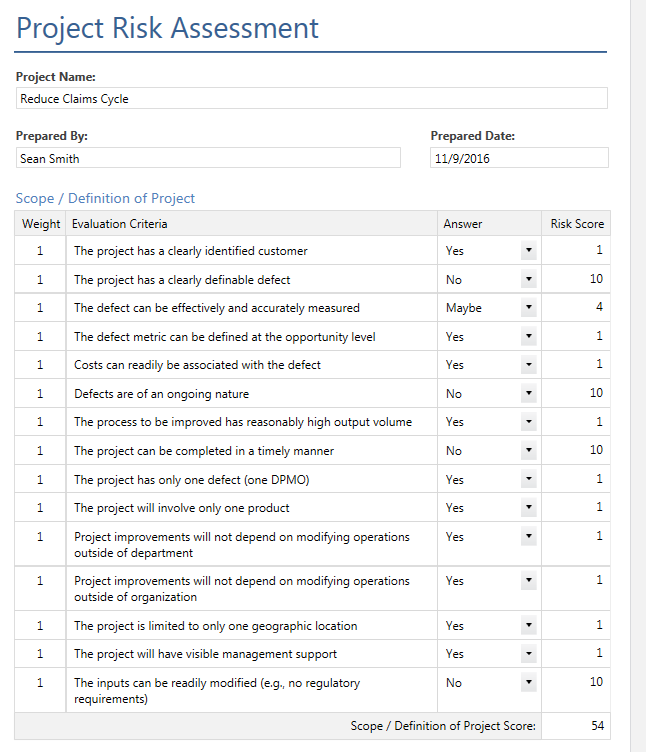Open Answer dropdown for outside of organization row
The width and height of the screenshot is (646, 752).
tap(528, 581)
